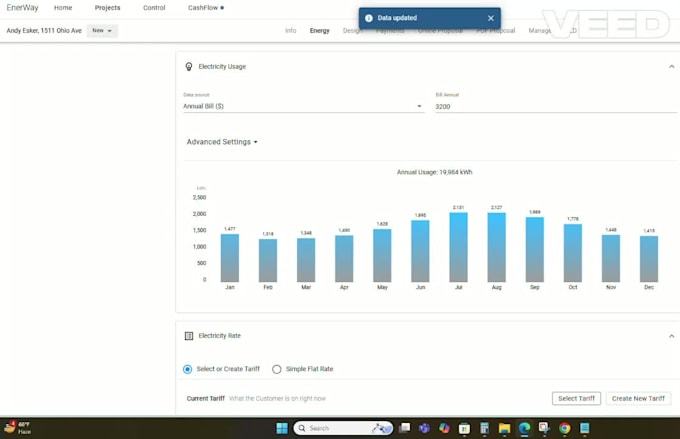Go to the Projects menu
Screen dimensions: 680x439
[107, 8]
